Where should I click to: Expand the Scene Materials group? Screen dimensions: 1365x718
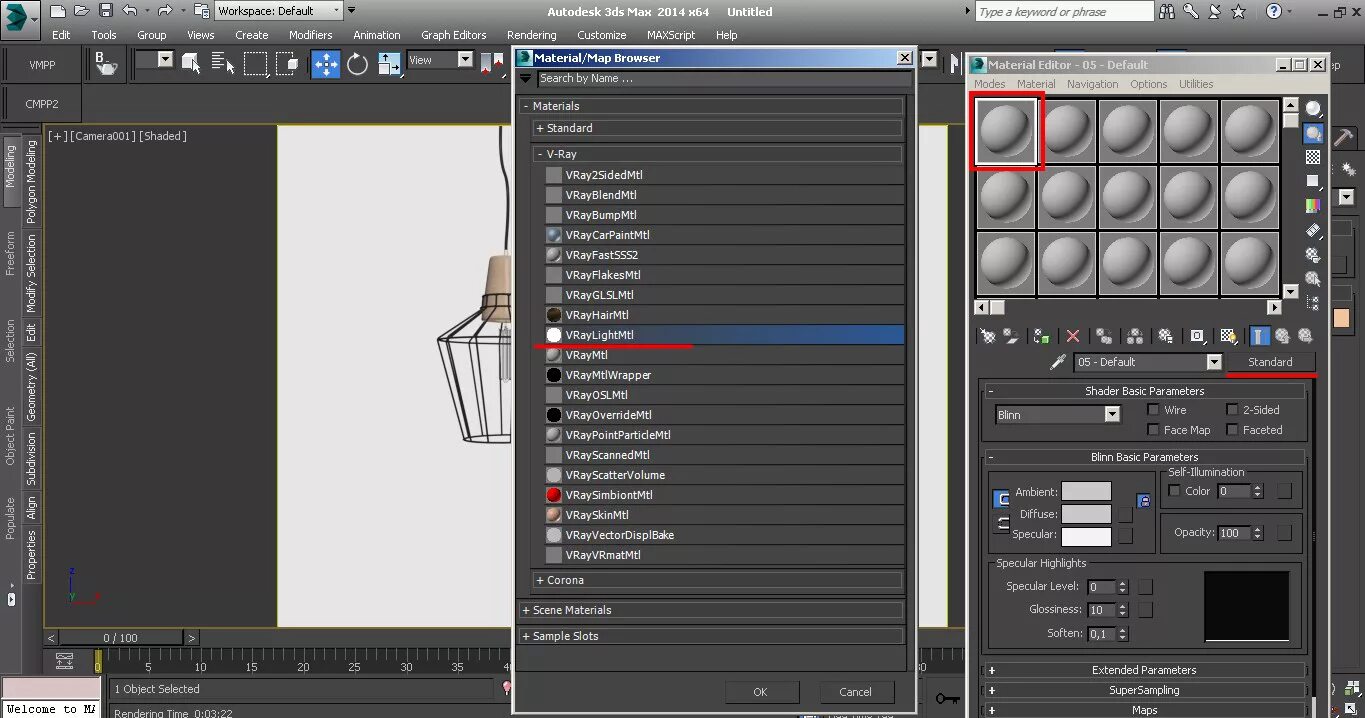point(711,610)
